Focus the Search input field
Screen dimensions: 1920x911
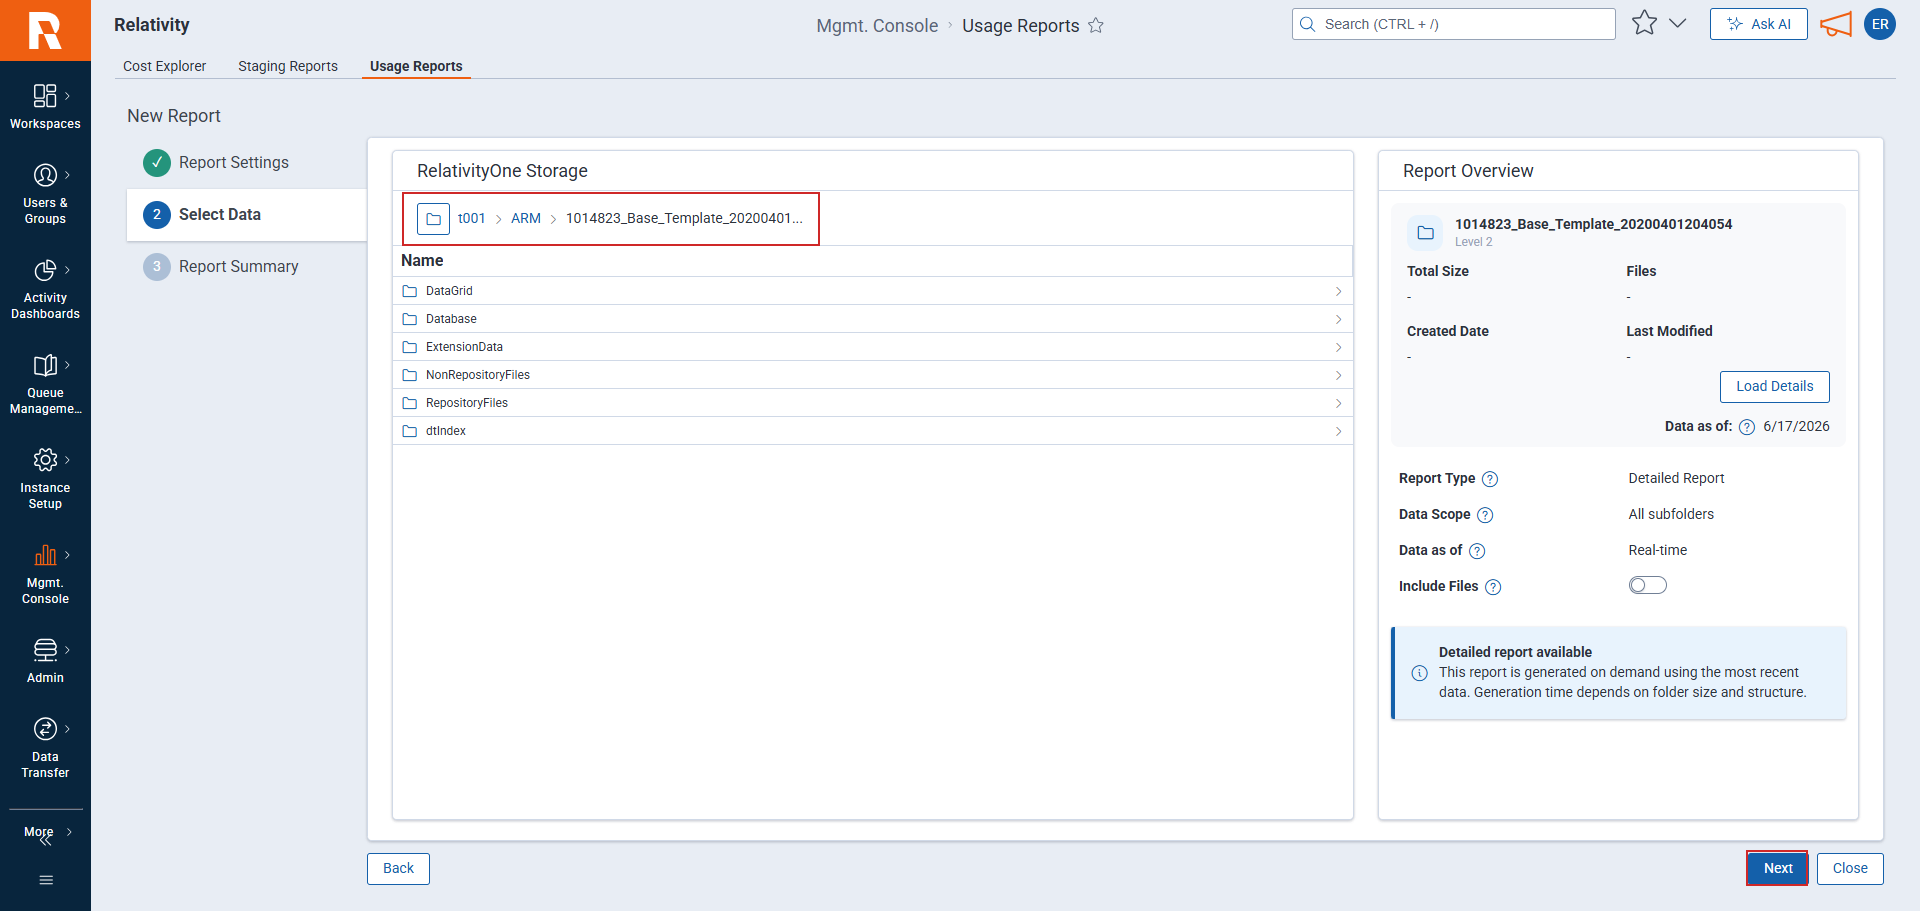coord(1453,24)
